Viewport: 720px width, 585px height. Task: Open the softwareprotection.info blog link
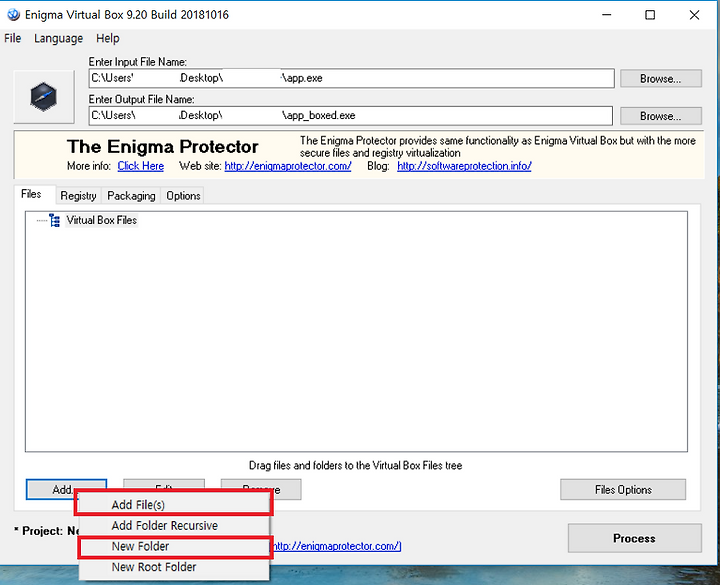464,166
